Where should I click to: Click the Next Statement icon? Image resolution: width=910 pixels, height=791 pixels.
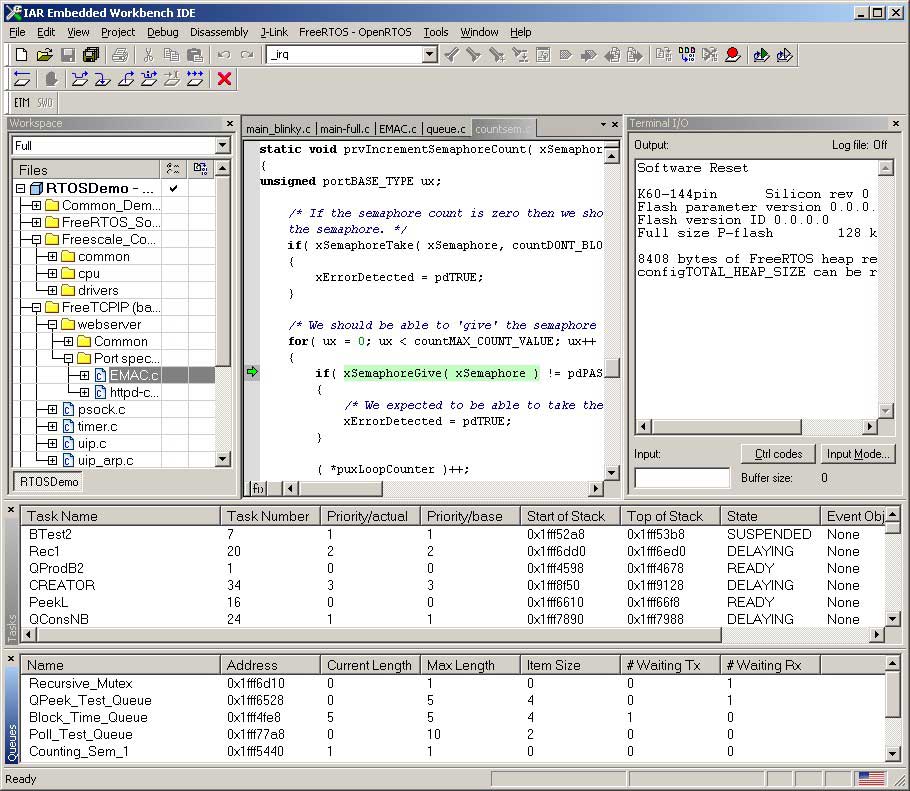[149, 79]
